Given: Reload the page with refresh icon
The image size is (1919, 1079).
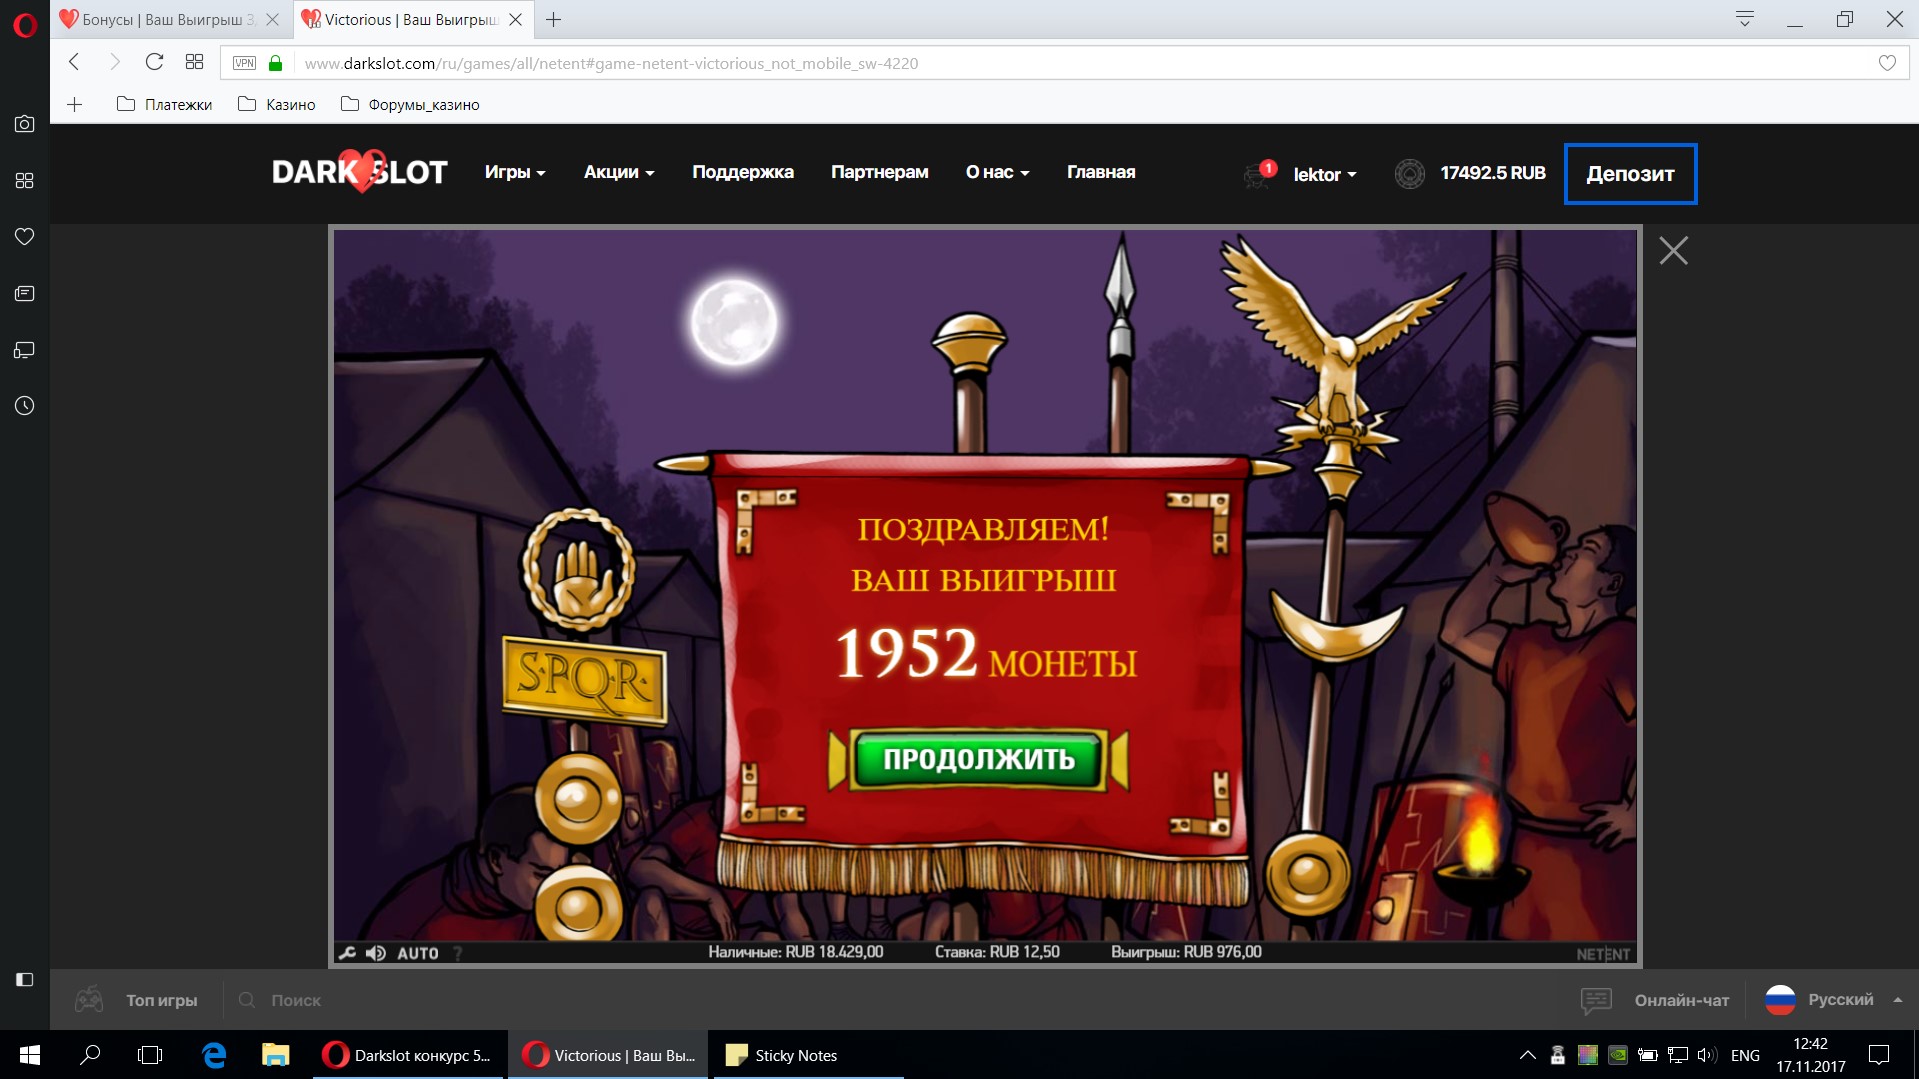Looking at the screenshot, I should (154, 62).
